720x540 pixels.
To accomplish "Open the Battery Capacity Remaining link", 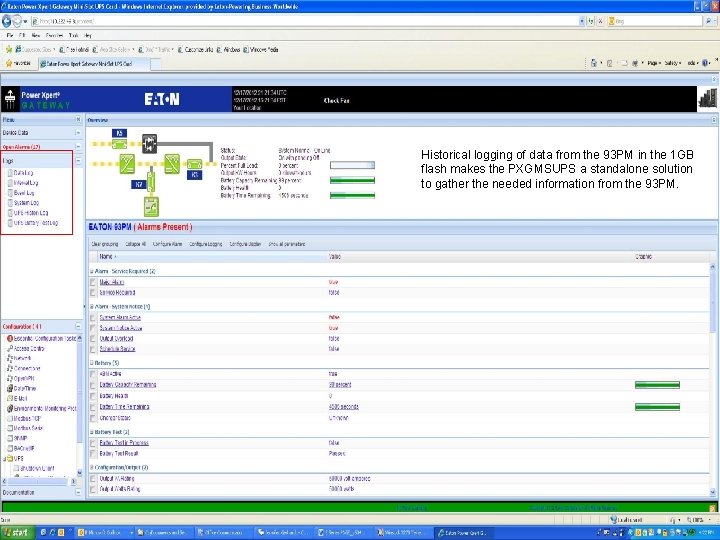I will point(128,385).
